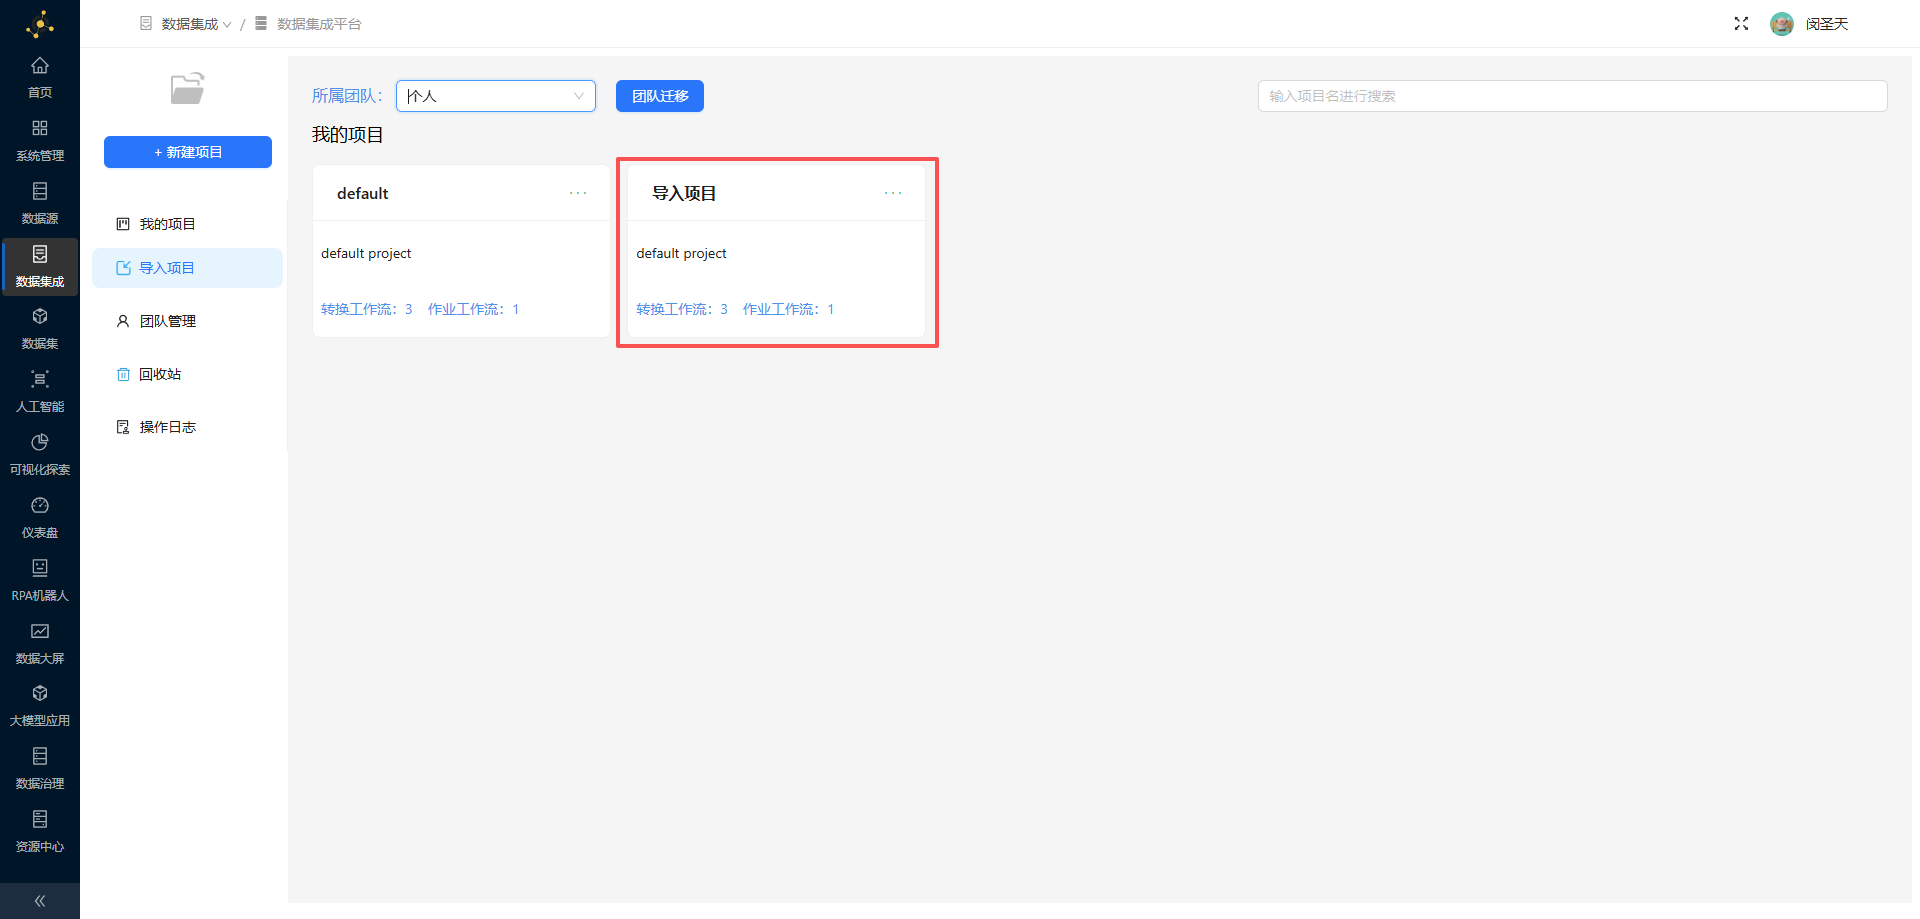
Task: Open System Management (系统管理) icon
Action: click(x=40, y=129)
